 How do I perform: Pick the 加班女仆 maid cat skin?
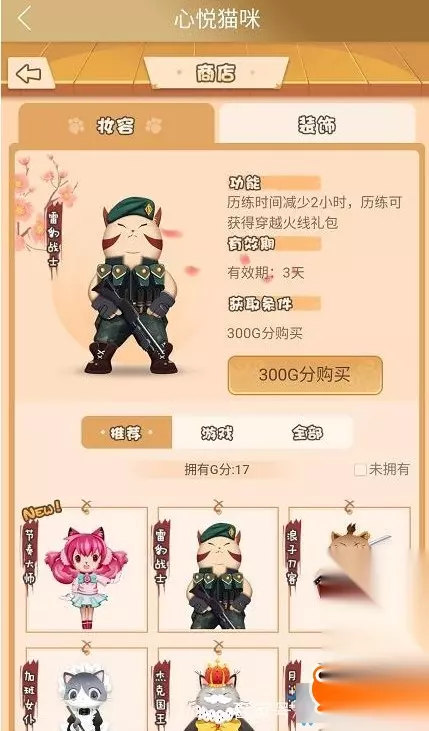[87, 689]
